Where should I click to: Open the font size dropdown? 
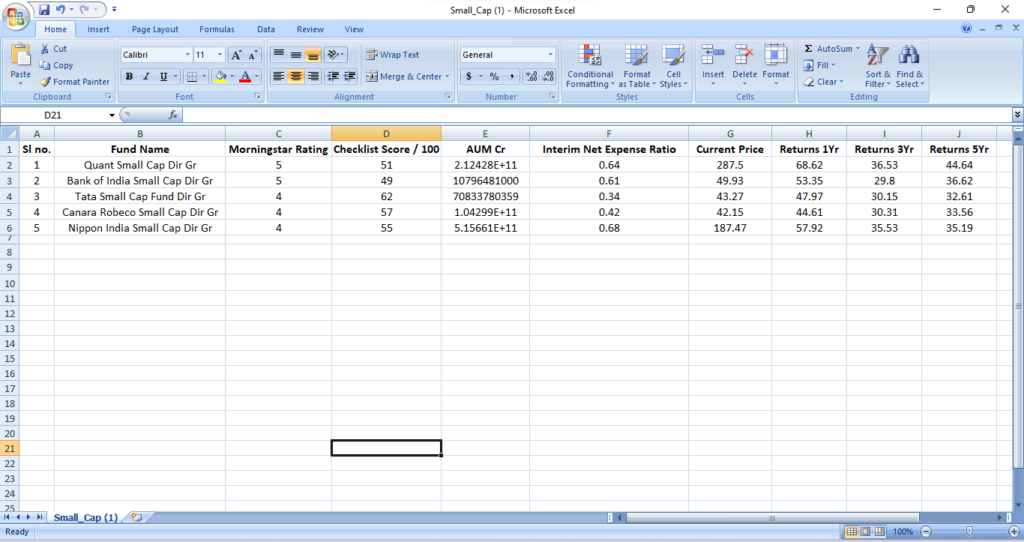(x=220, y=55)
